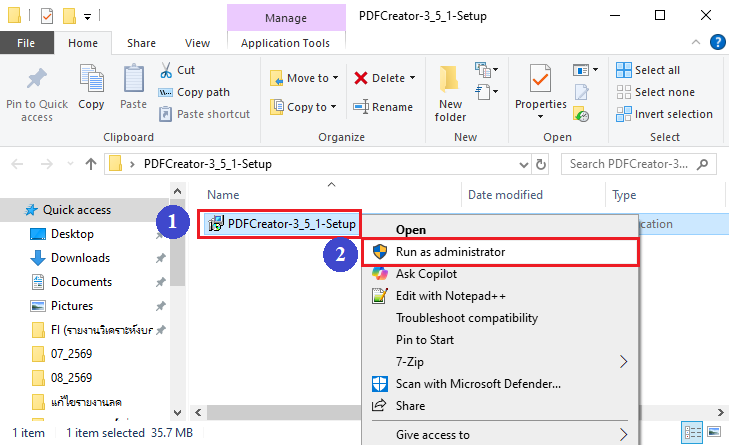Viewport: 729px width, 445px height.
Task: Click Cut in the ribbon
Action: (178, 70)
